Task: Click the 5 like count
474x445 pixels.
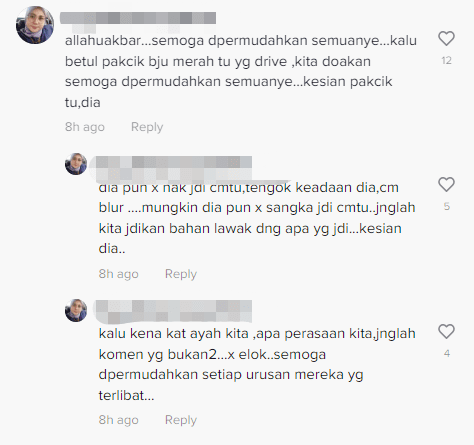Action: coord(447,207)
